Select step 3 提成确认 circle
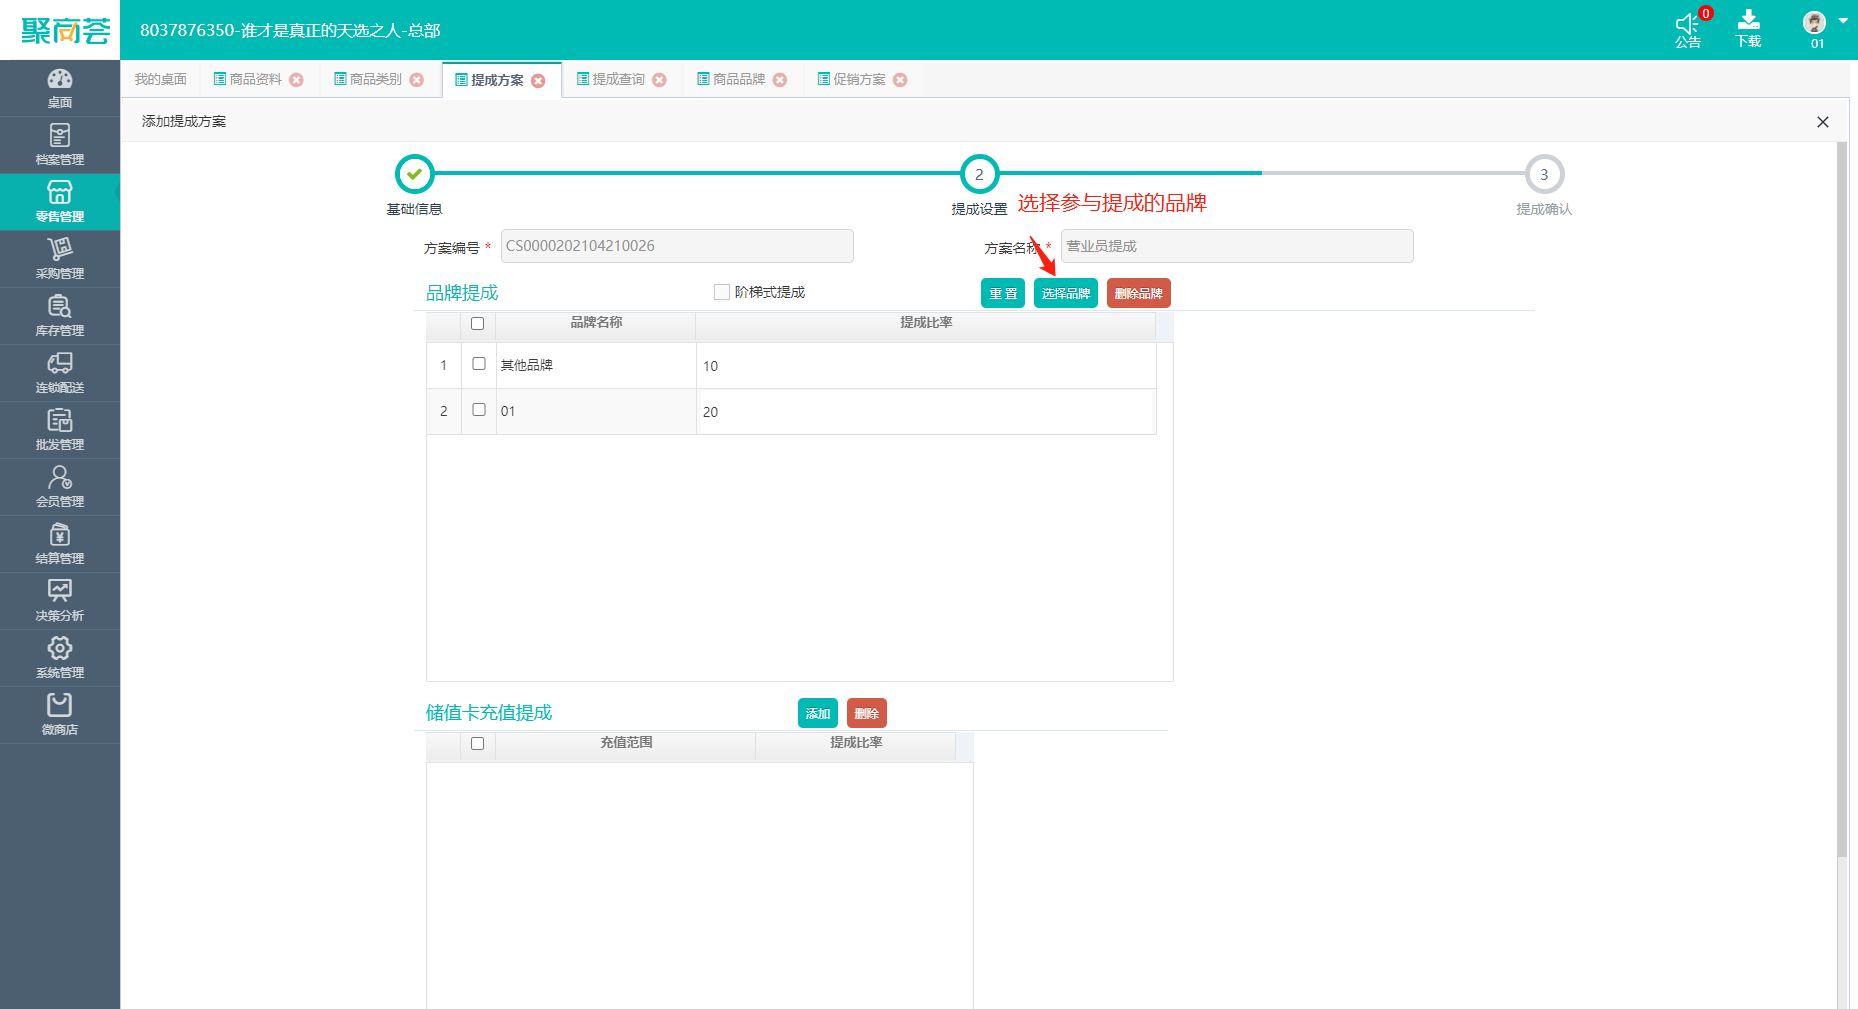1858x1009 pixels. click(x=1544, y=174)
